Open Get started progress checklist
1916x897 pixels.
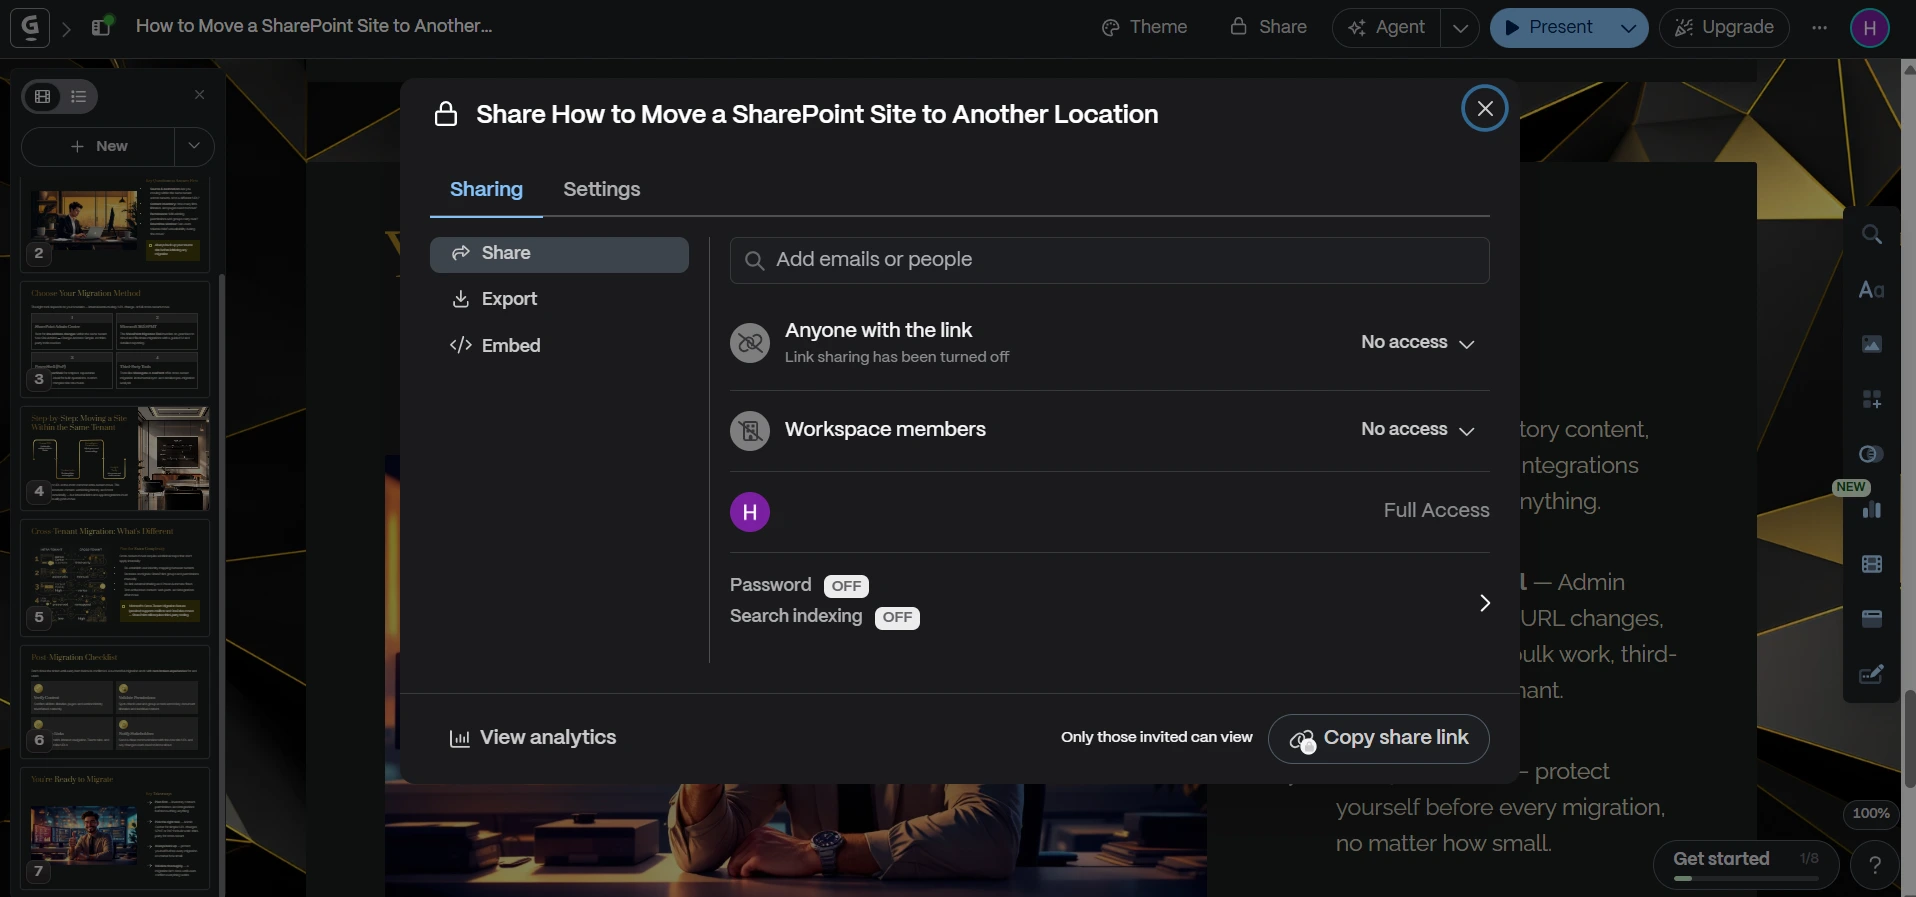(1746, 864)
